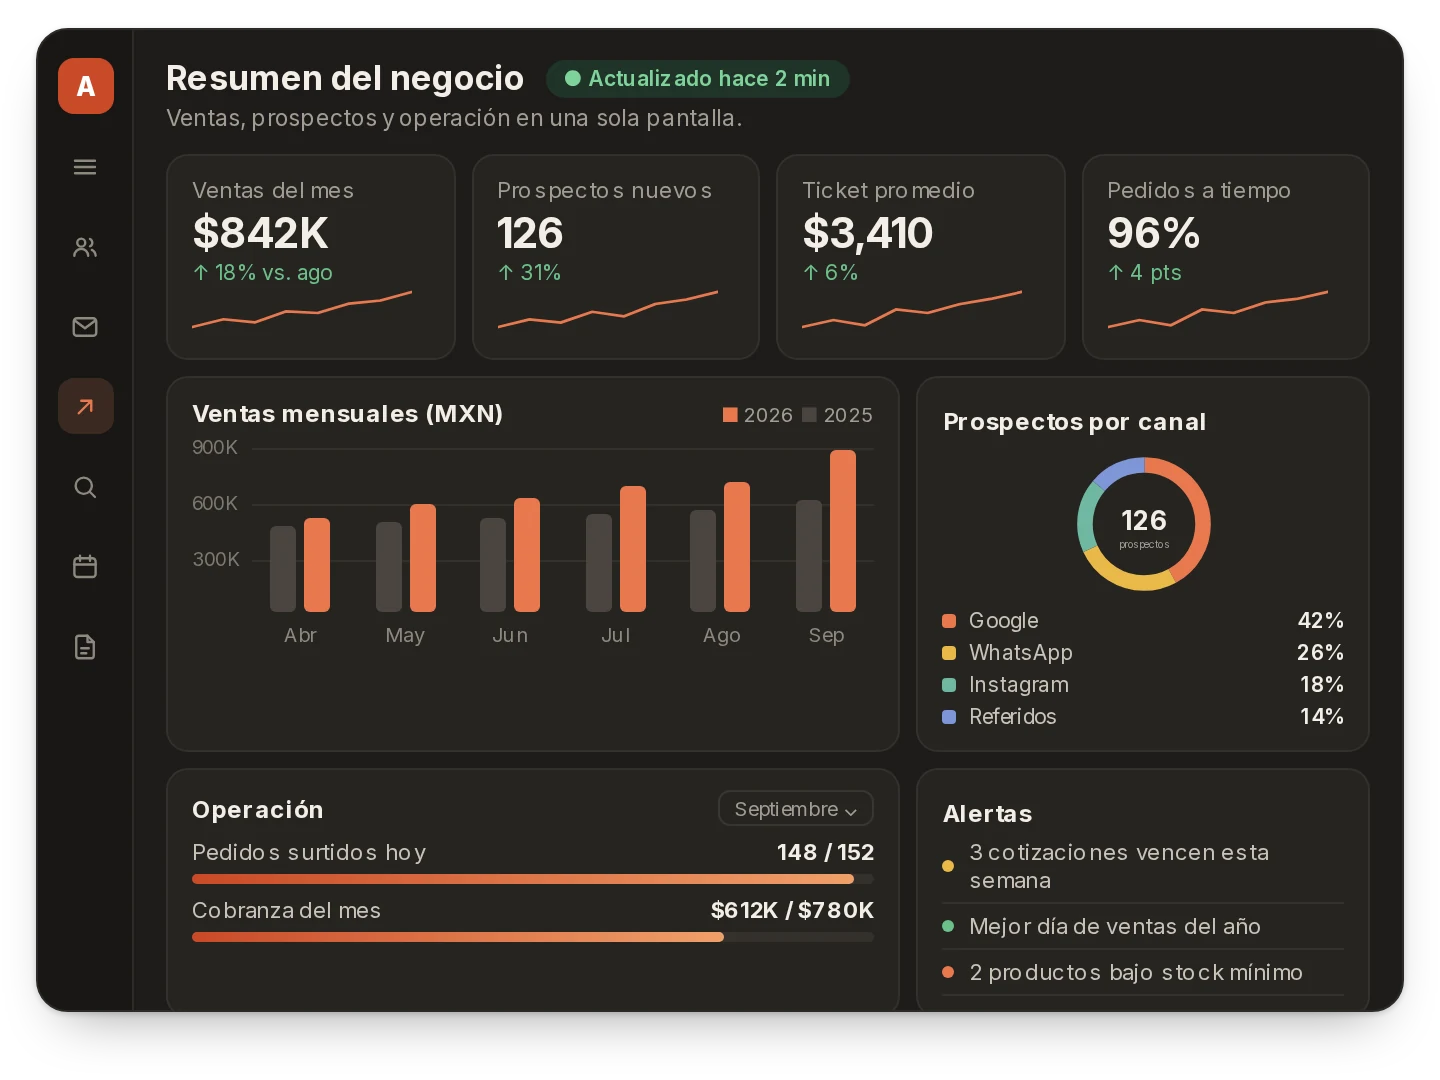Viewport: 1440px width, 1080px height.
Task: Open the Ventas del mes card
Action: click(311, 257)
